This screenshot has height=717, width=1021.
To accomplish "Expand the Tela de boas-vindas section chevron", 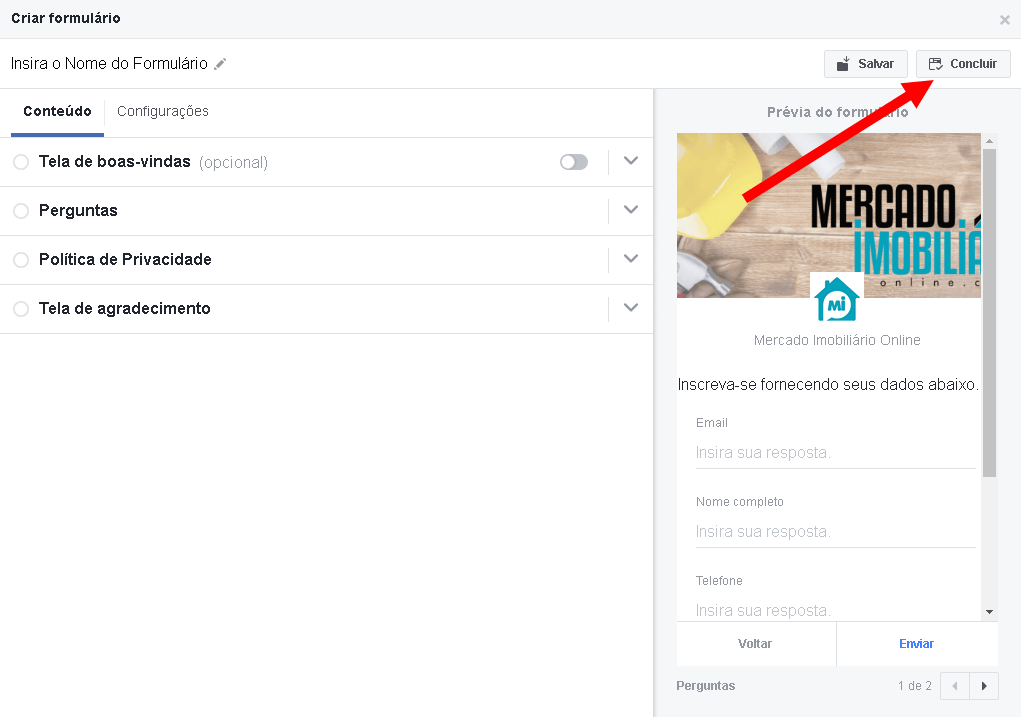I will 630,161.
